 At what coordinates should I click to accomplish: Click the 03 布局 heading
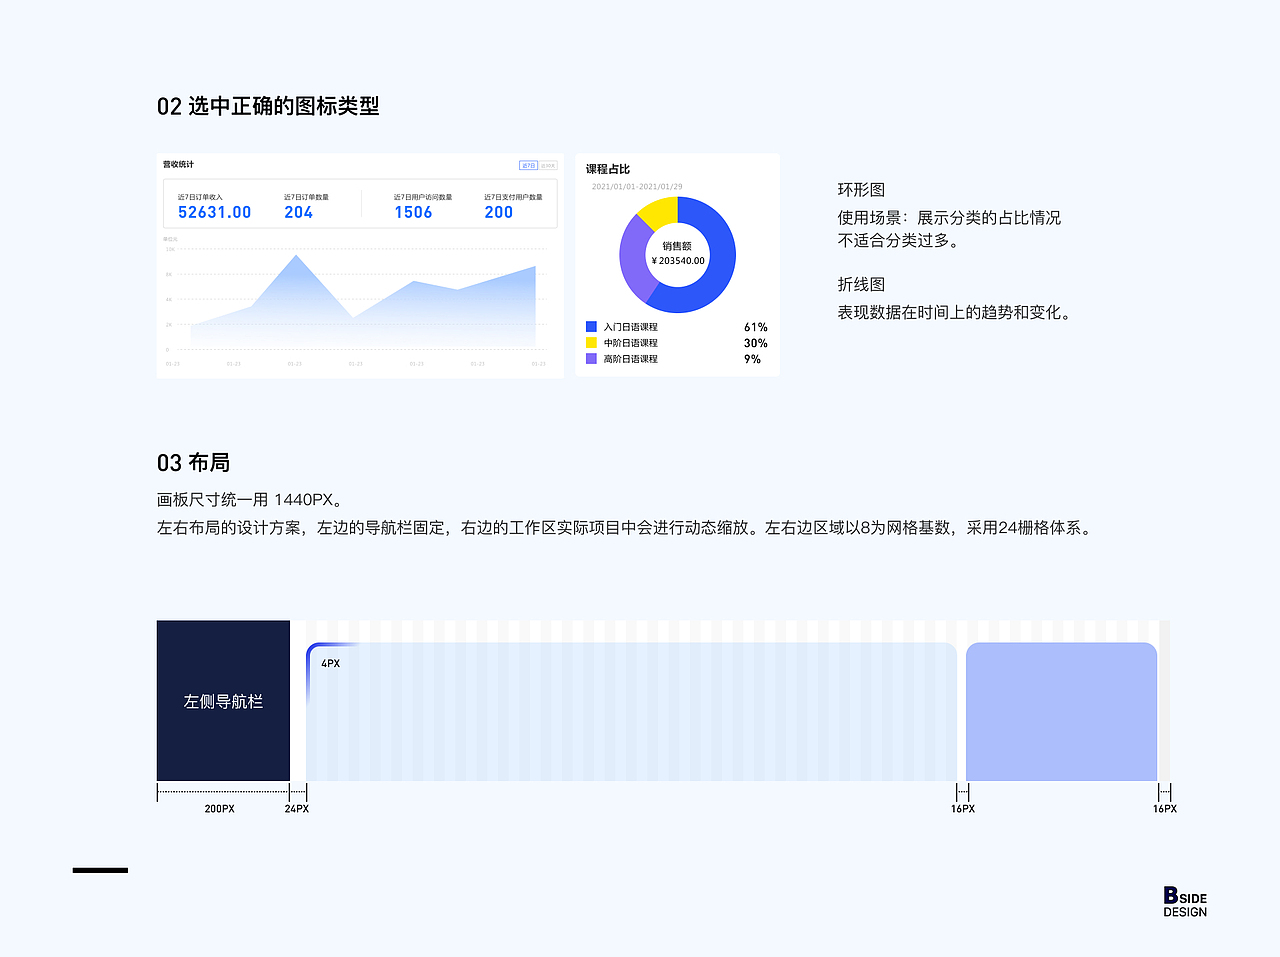(x=193, y=463)
